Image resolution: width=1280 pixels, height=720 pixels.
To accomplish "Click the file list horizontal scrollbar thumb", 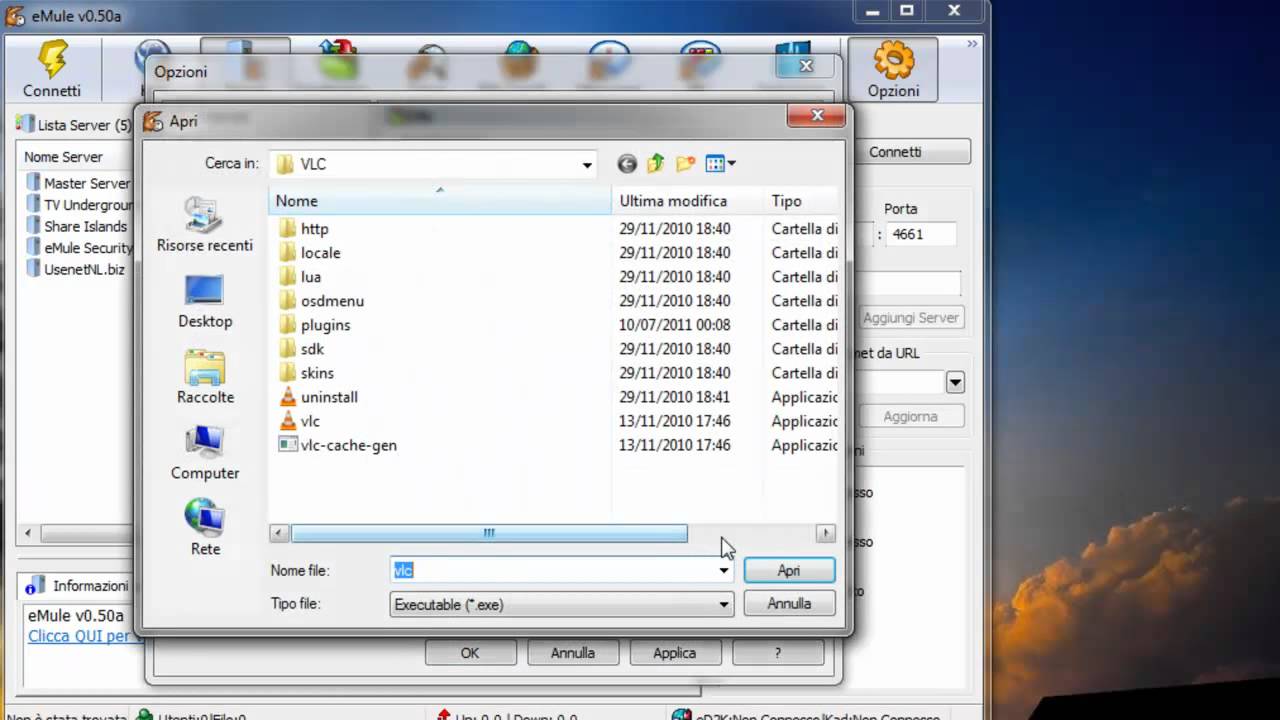I will (x=489, y=534).
